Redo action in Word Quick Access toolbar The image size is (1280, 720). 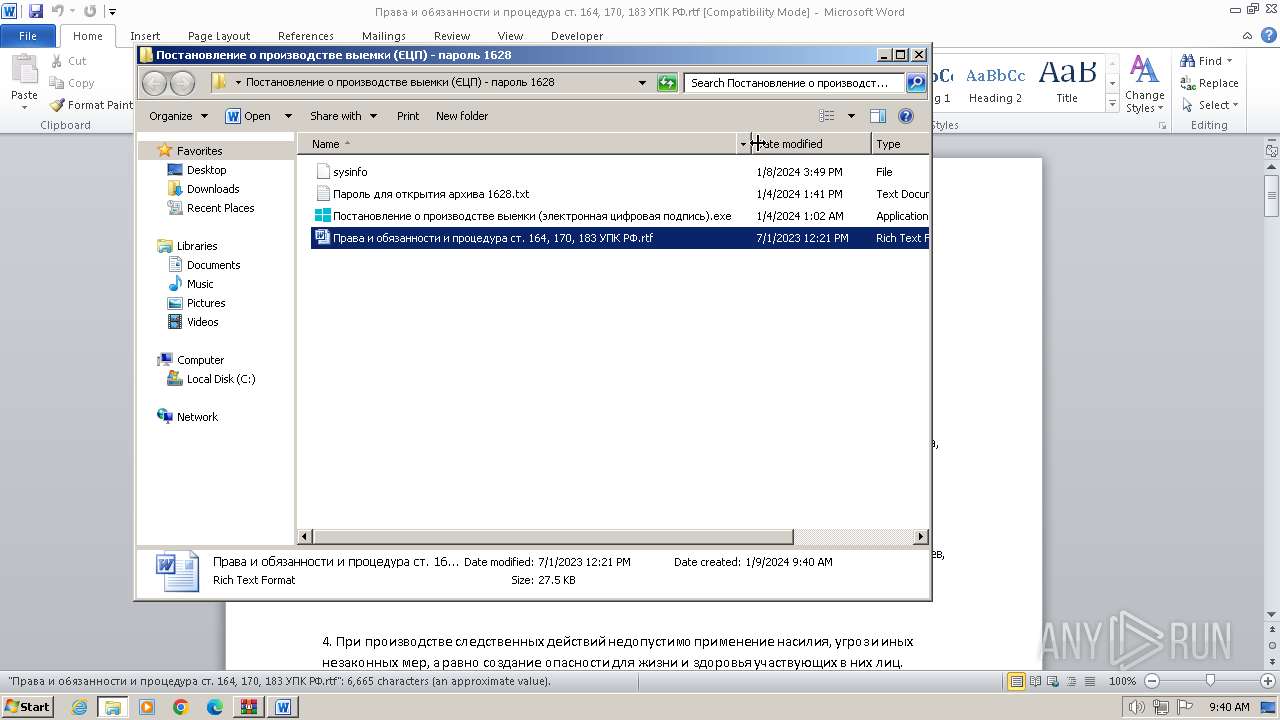91,11
